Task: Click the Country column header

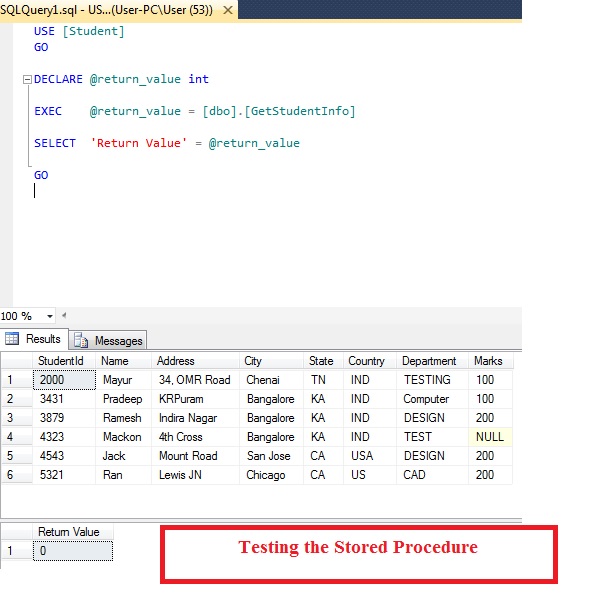Action: pos(370,361)
